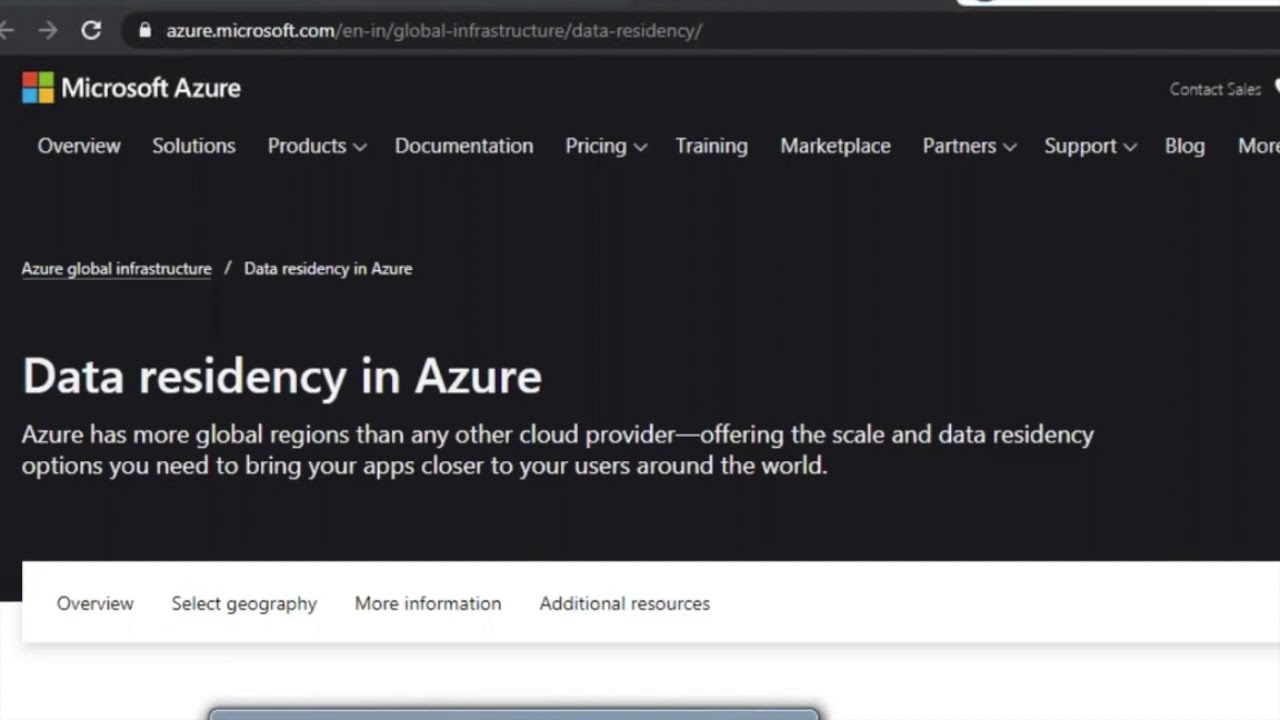Viewport: 1280px width, 720px height.
Task: Click the browser forward arrow
Action: pyautogui.click(x=48, y=30)
